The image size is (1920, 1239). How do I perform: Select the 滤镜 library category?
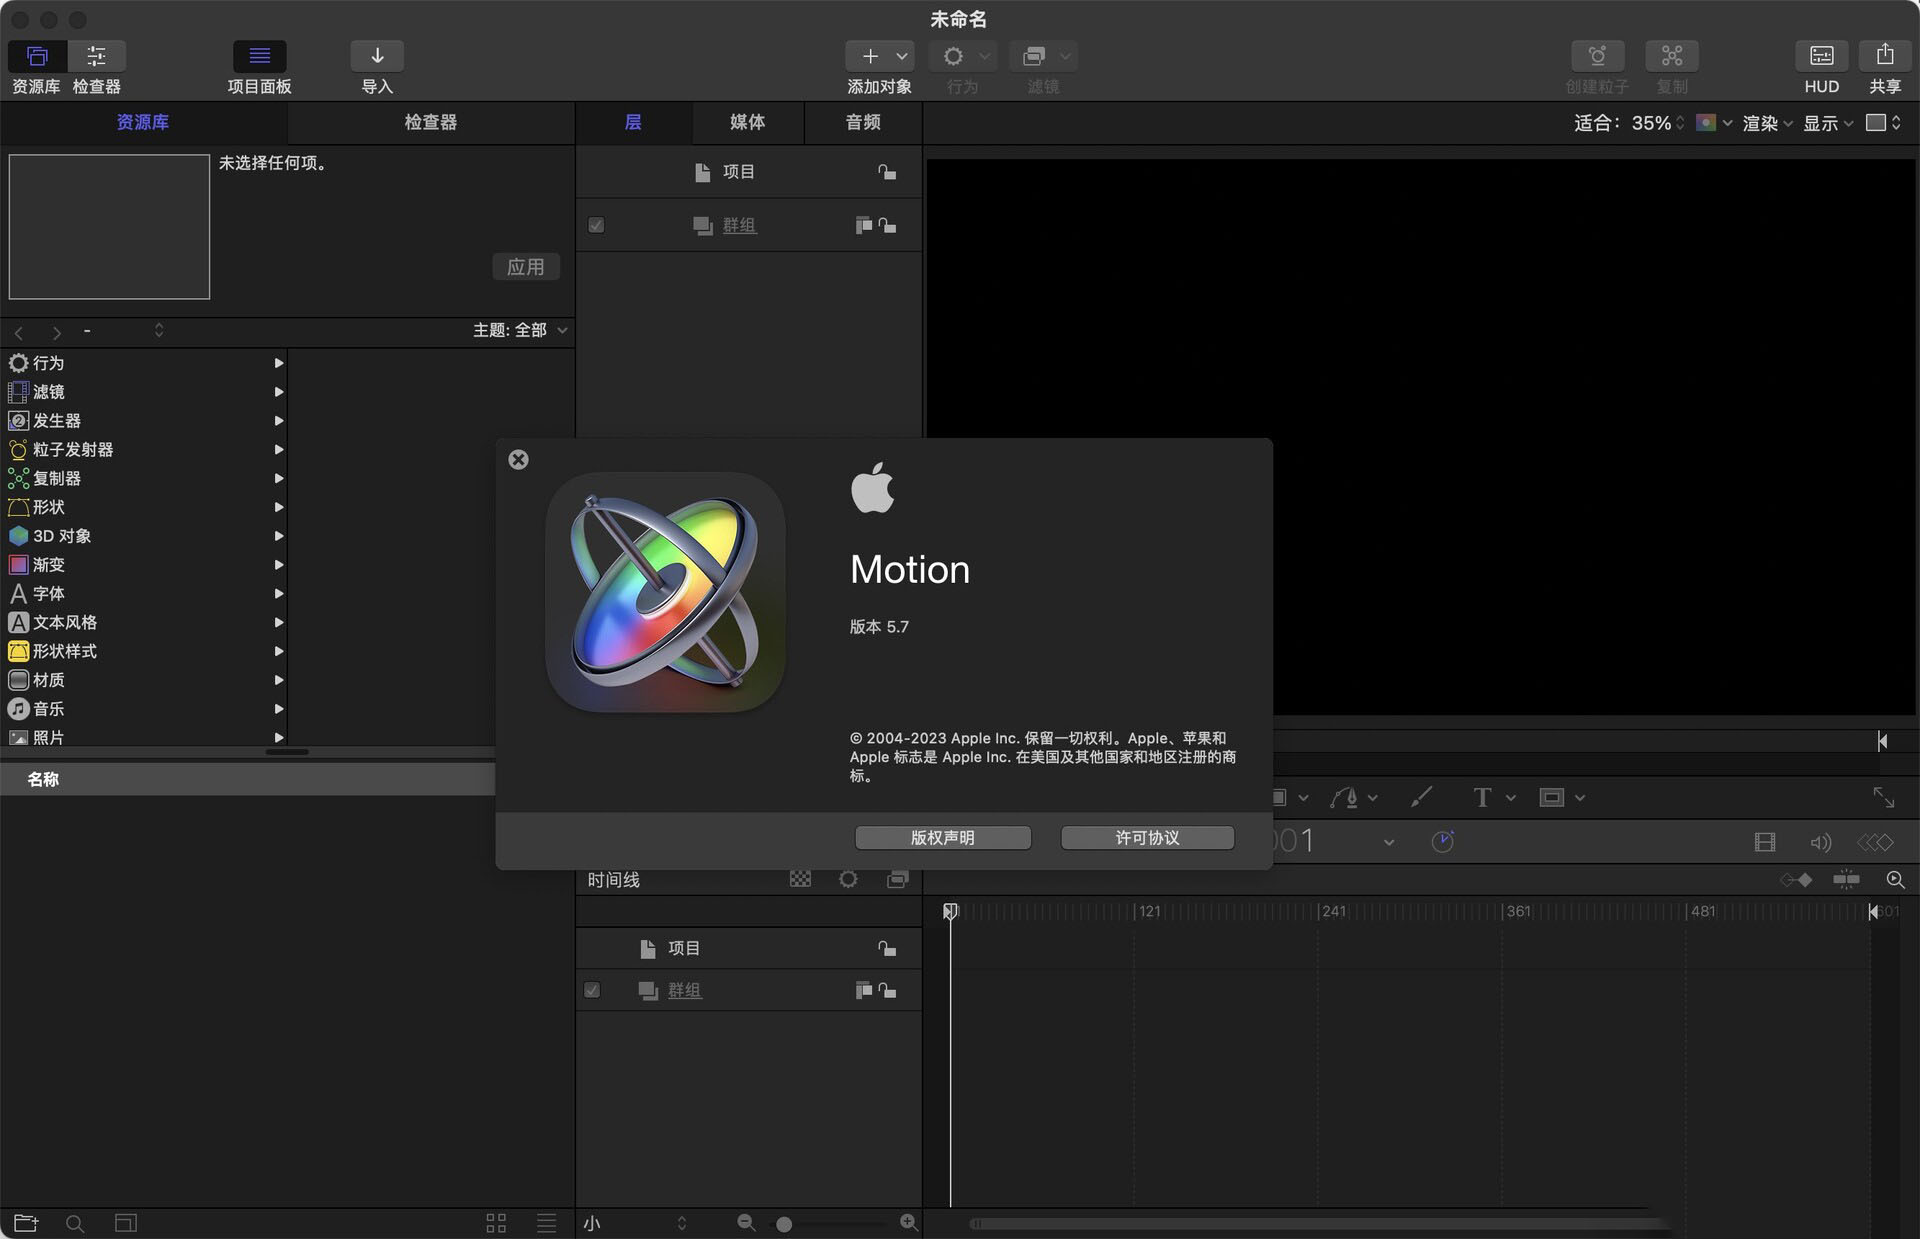coord(143,392)
